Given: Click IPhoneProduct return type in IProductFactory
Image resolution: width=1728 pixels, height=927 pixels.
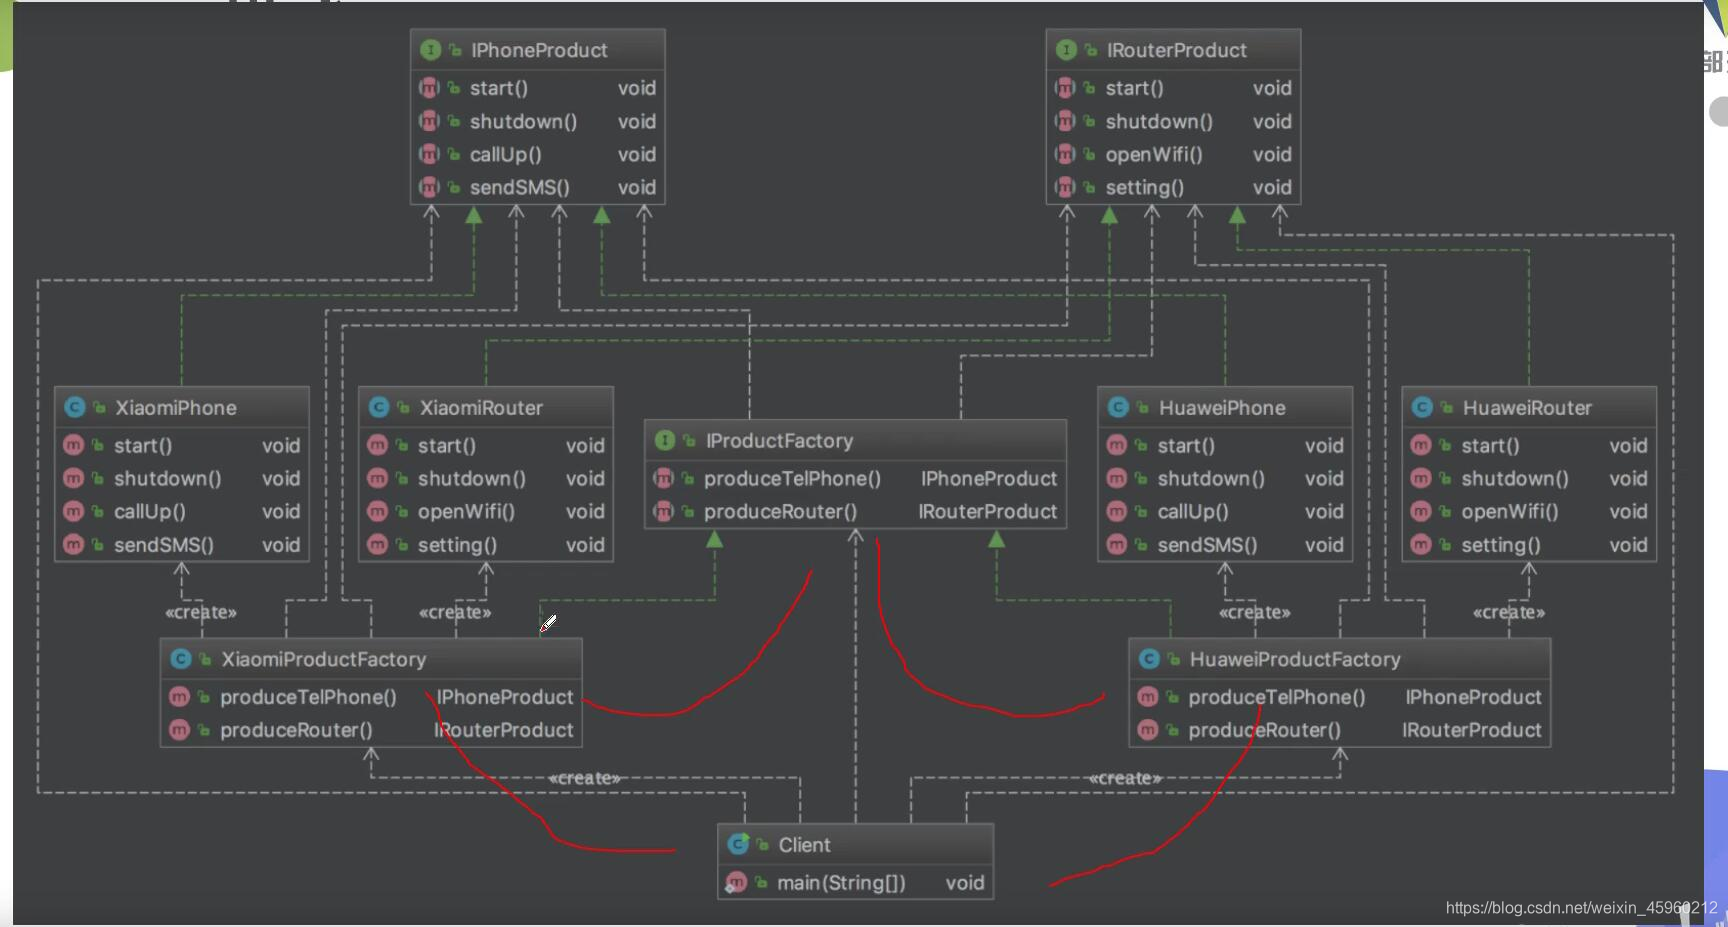Looking at the screenshot, I should [989, 479].
